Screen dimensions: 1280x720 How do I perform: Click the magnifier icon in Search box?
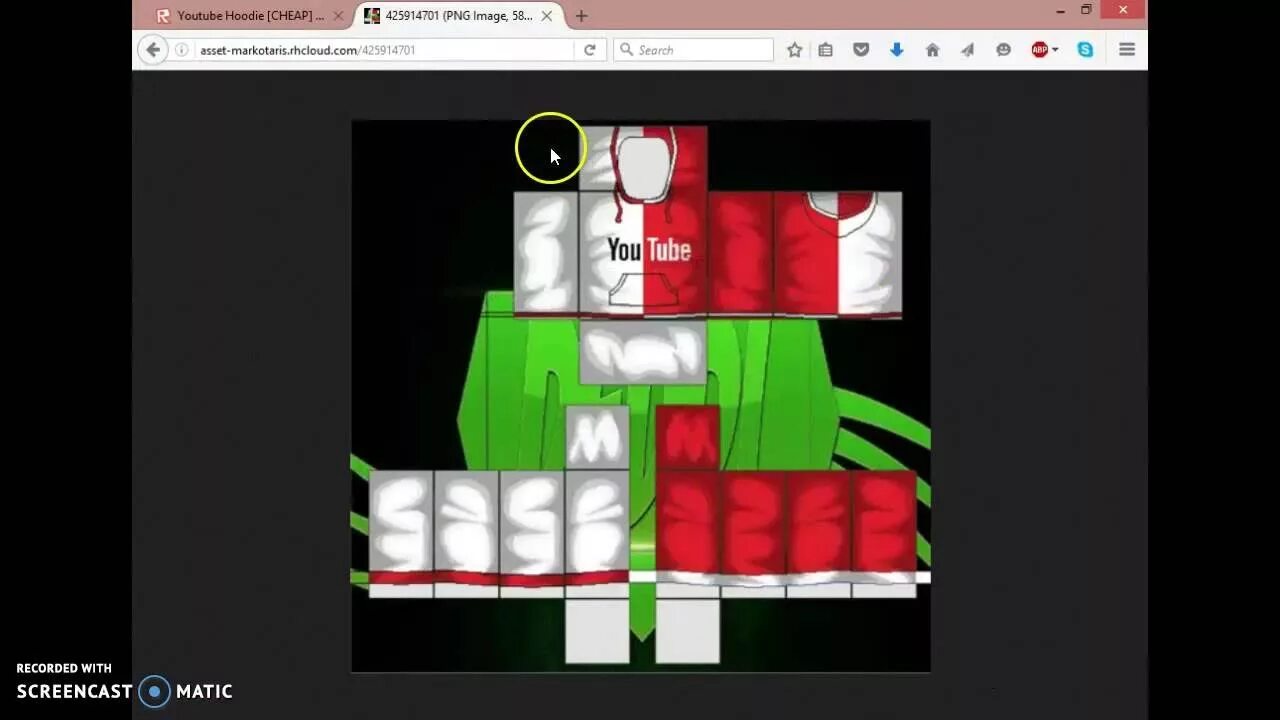pyautogui.click(x=626, y=50)
